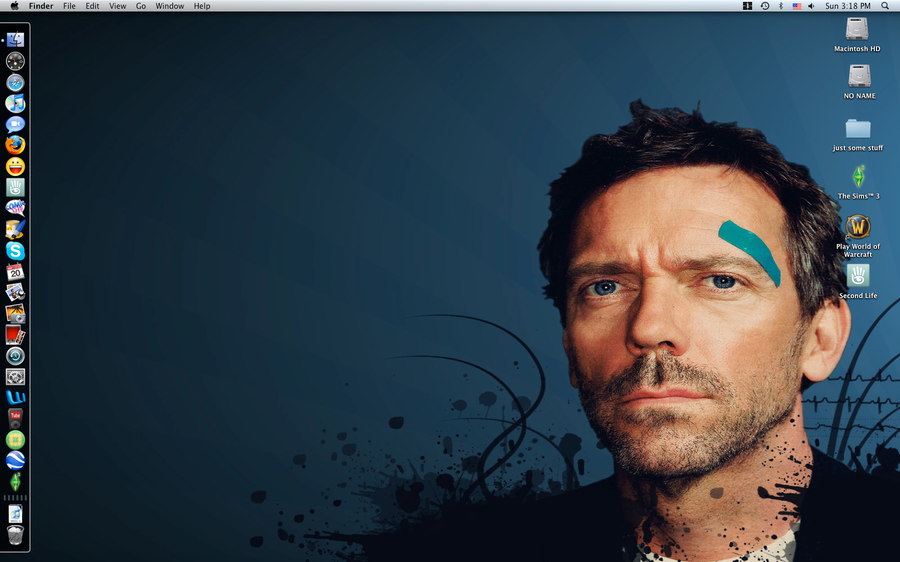Open the File menu
The height and width of the screenshot is (562, 900).
(69, 6)
